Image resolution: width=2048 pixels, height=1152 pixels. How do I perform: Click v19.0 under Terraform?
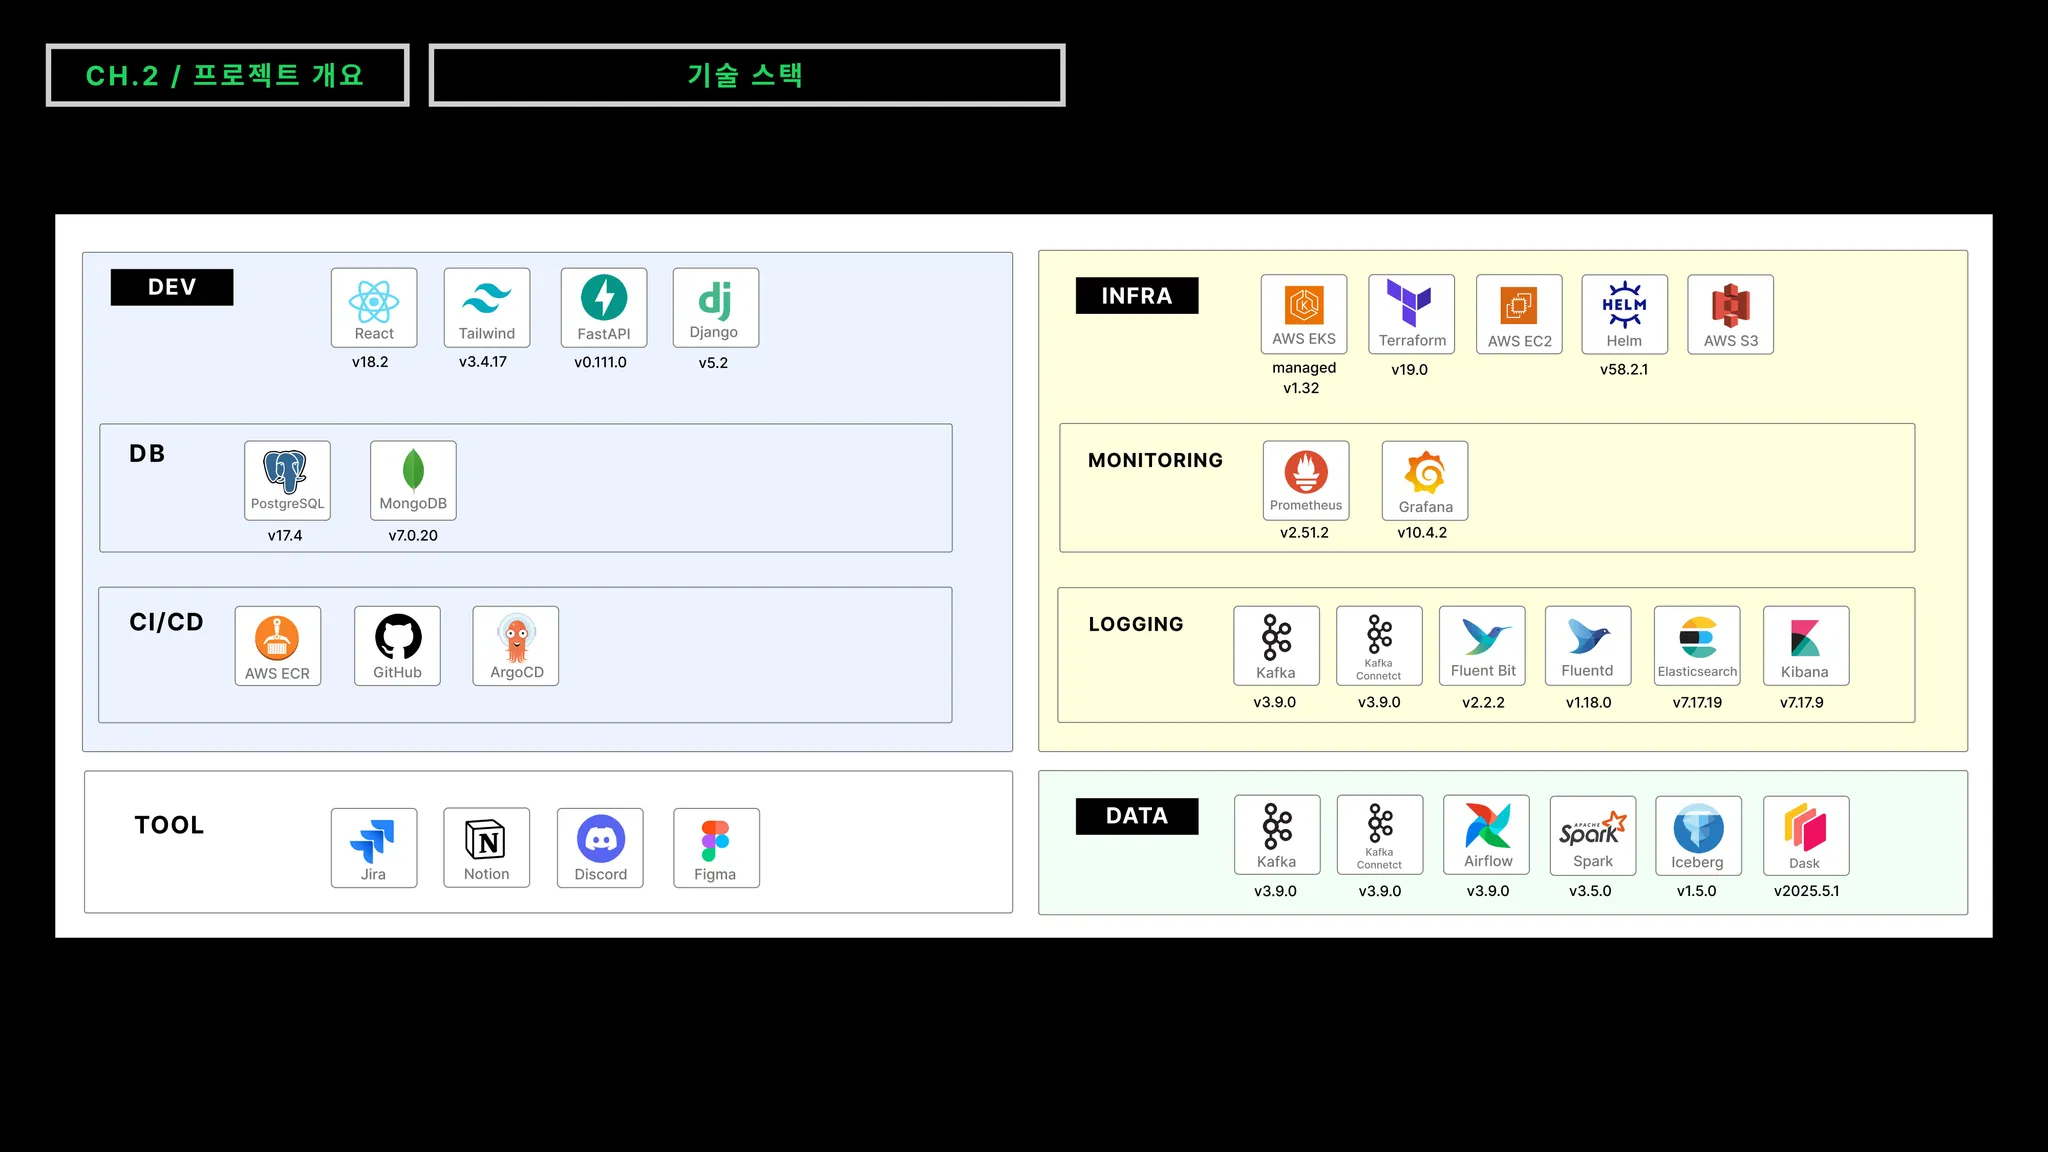click(x=1409, y=370)
